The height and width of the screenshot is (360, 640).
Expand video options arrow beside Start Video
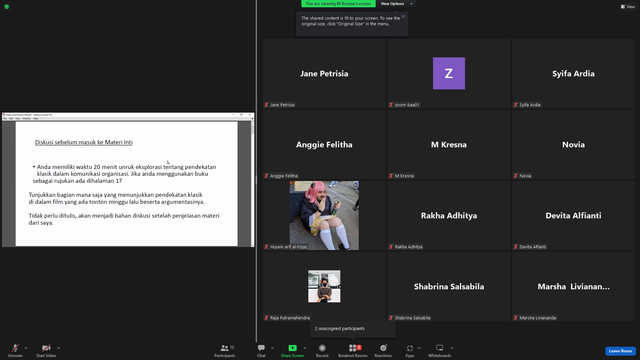pos(58,348)
